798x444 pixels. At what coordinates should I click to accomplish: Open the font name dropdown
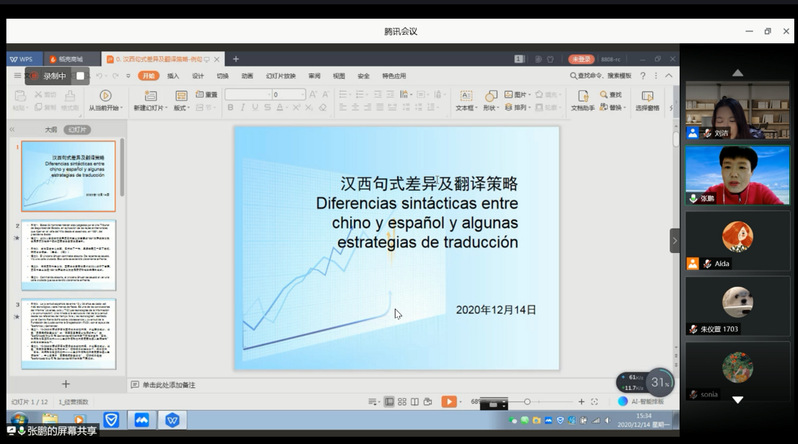[268, 95]
